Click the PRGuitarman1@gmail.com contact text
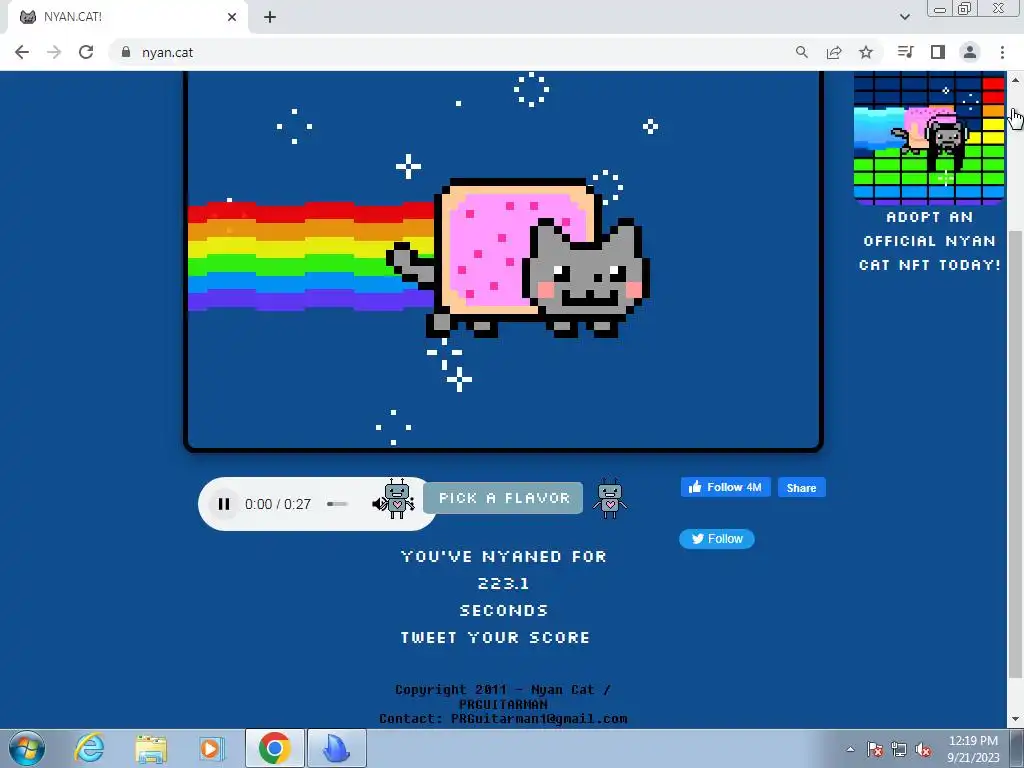Viewport: 1024px width, 768px height. (539, 718)
